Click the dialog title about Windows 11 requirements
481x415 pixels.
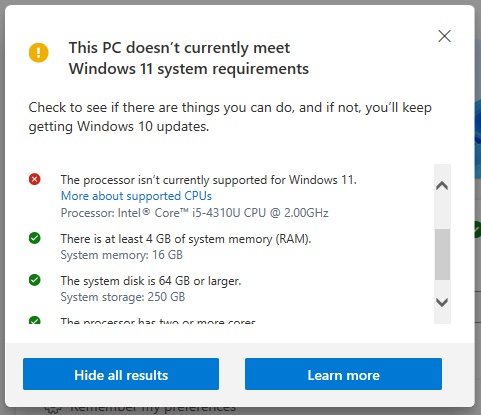point(189,58)
